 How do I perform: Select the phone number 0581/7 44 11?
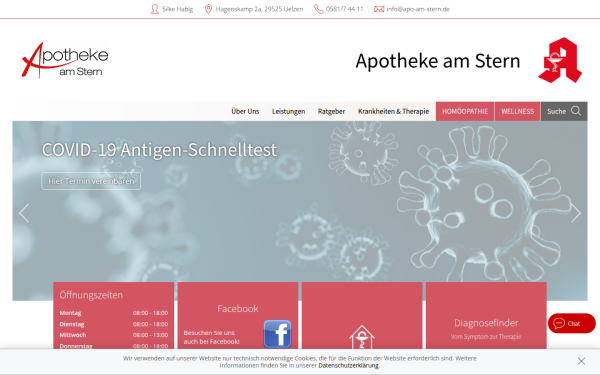click(x=344, y=9)
